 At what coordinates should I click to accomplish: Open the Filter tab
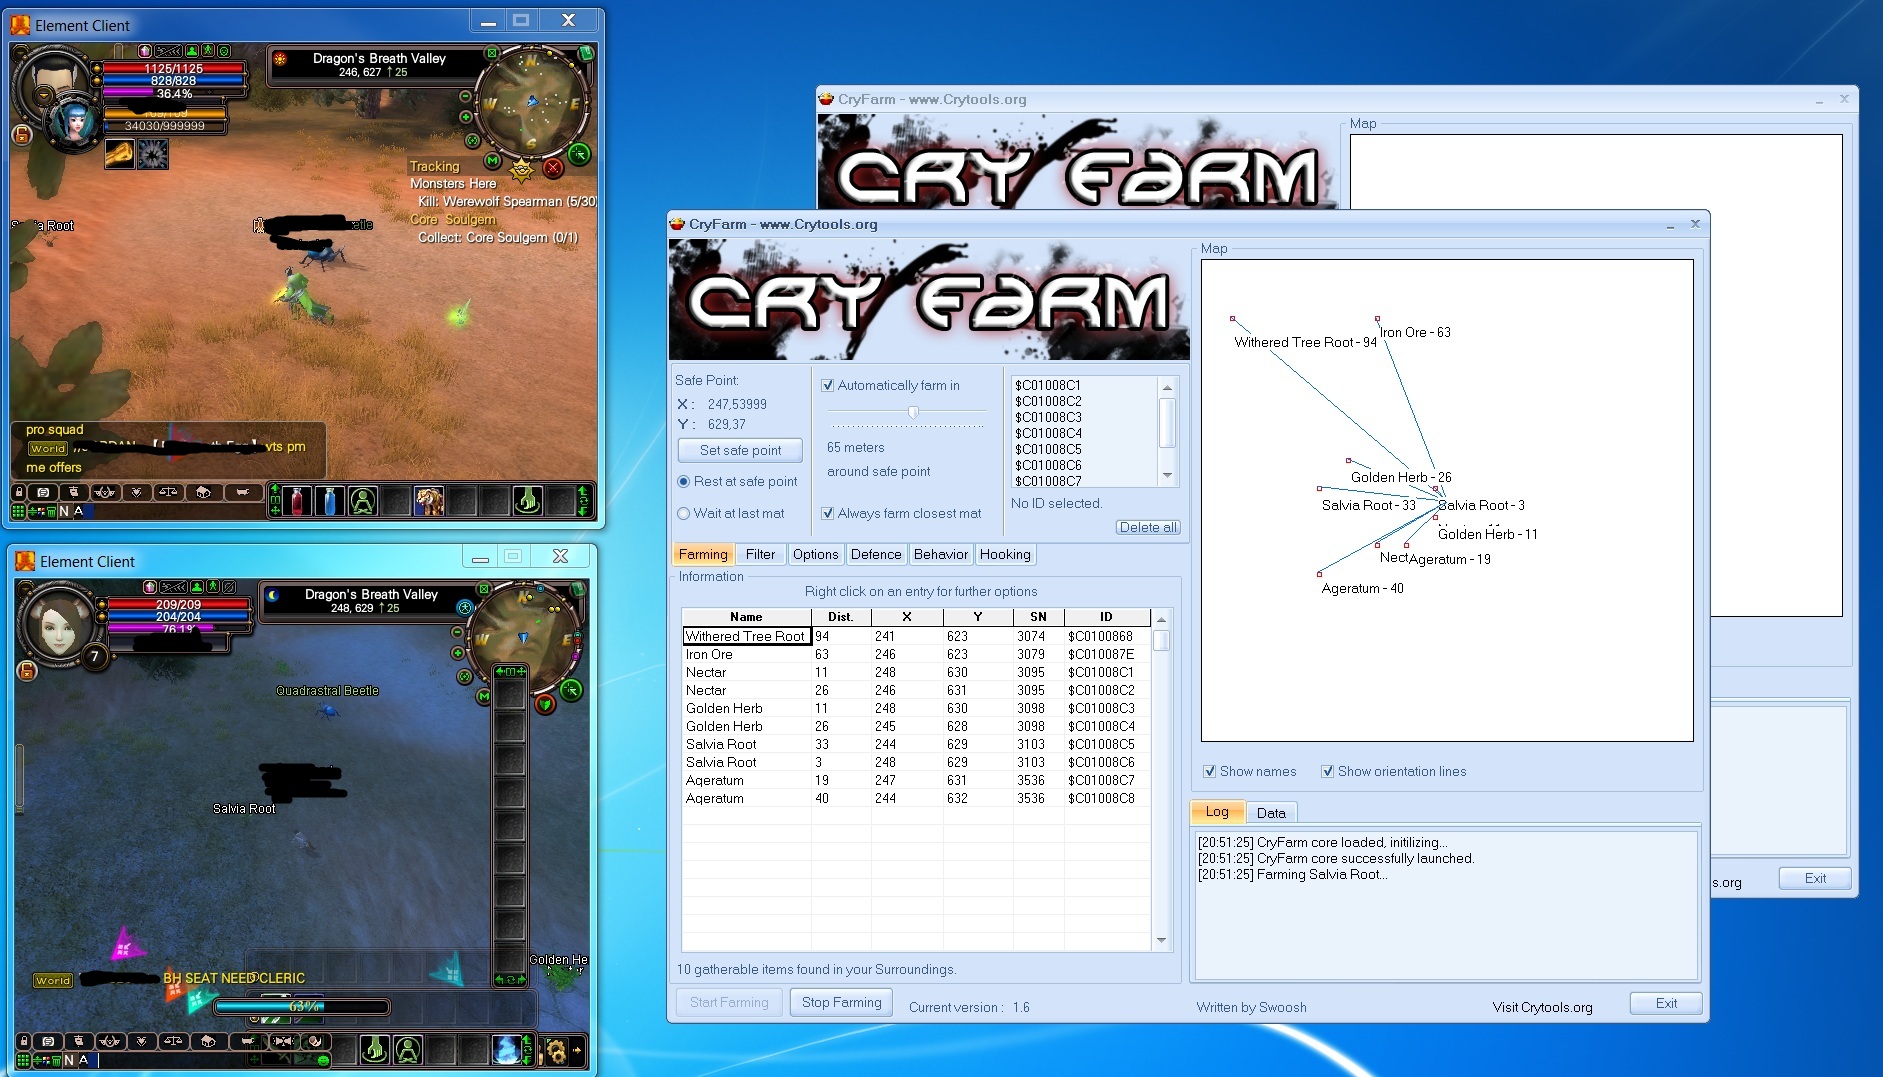pos(760,554)
